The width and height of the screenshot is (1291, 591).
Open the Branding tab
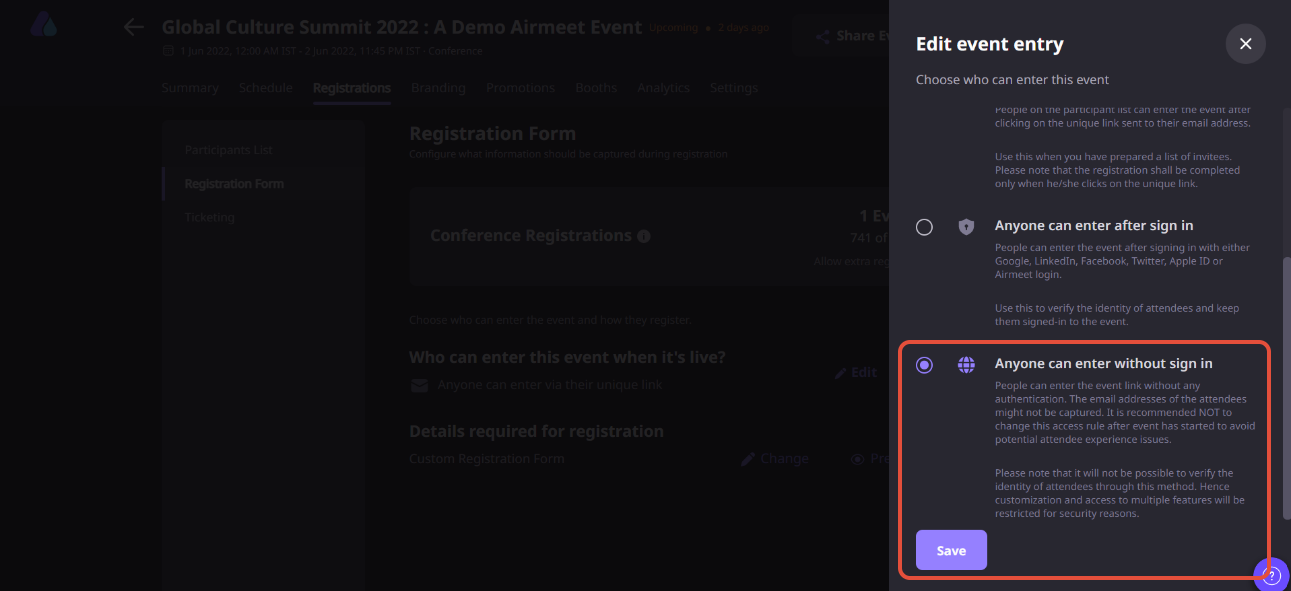pos(438,88)
